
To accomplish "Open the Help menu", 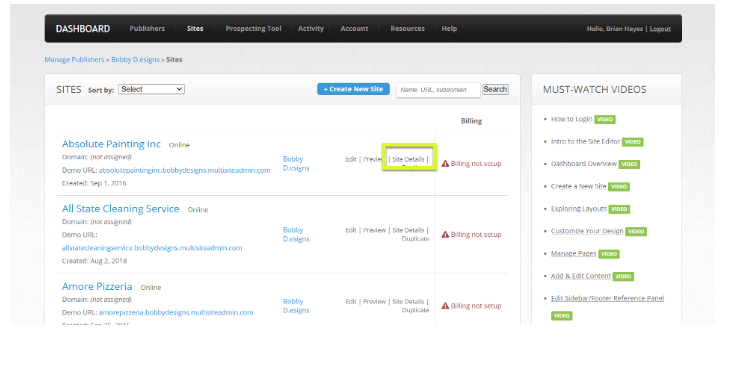I will pos(449,29).
